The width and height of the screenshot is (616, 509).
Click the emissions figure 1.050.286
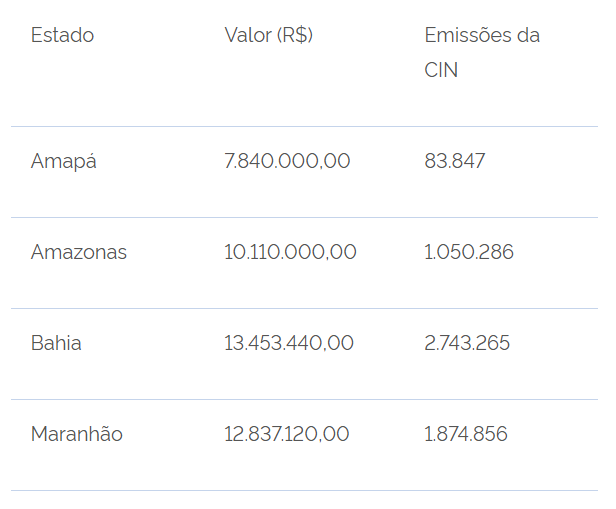point(469,252)
